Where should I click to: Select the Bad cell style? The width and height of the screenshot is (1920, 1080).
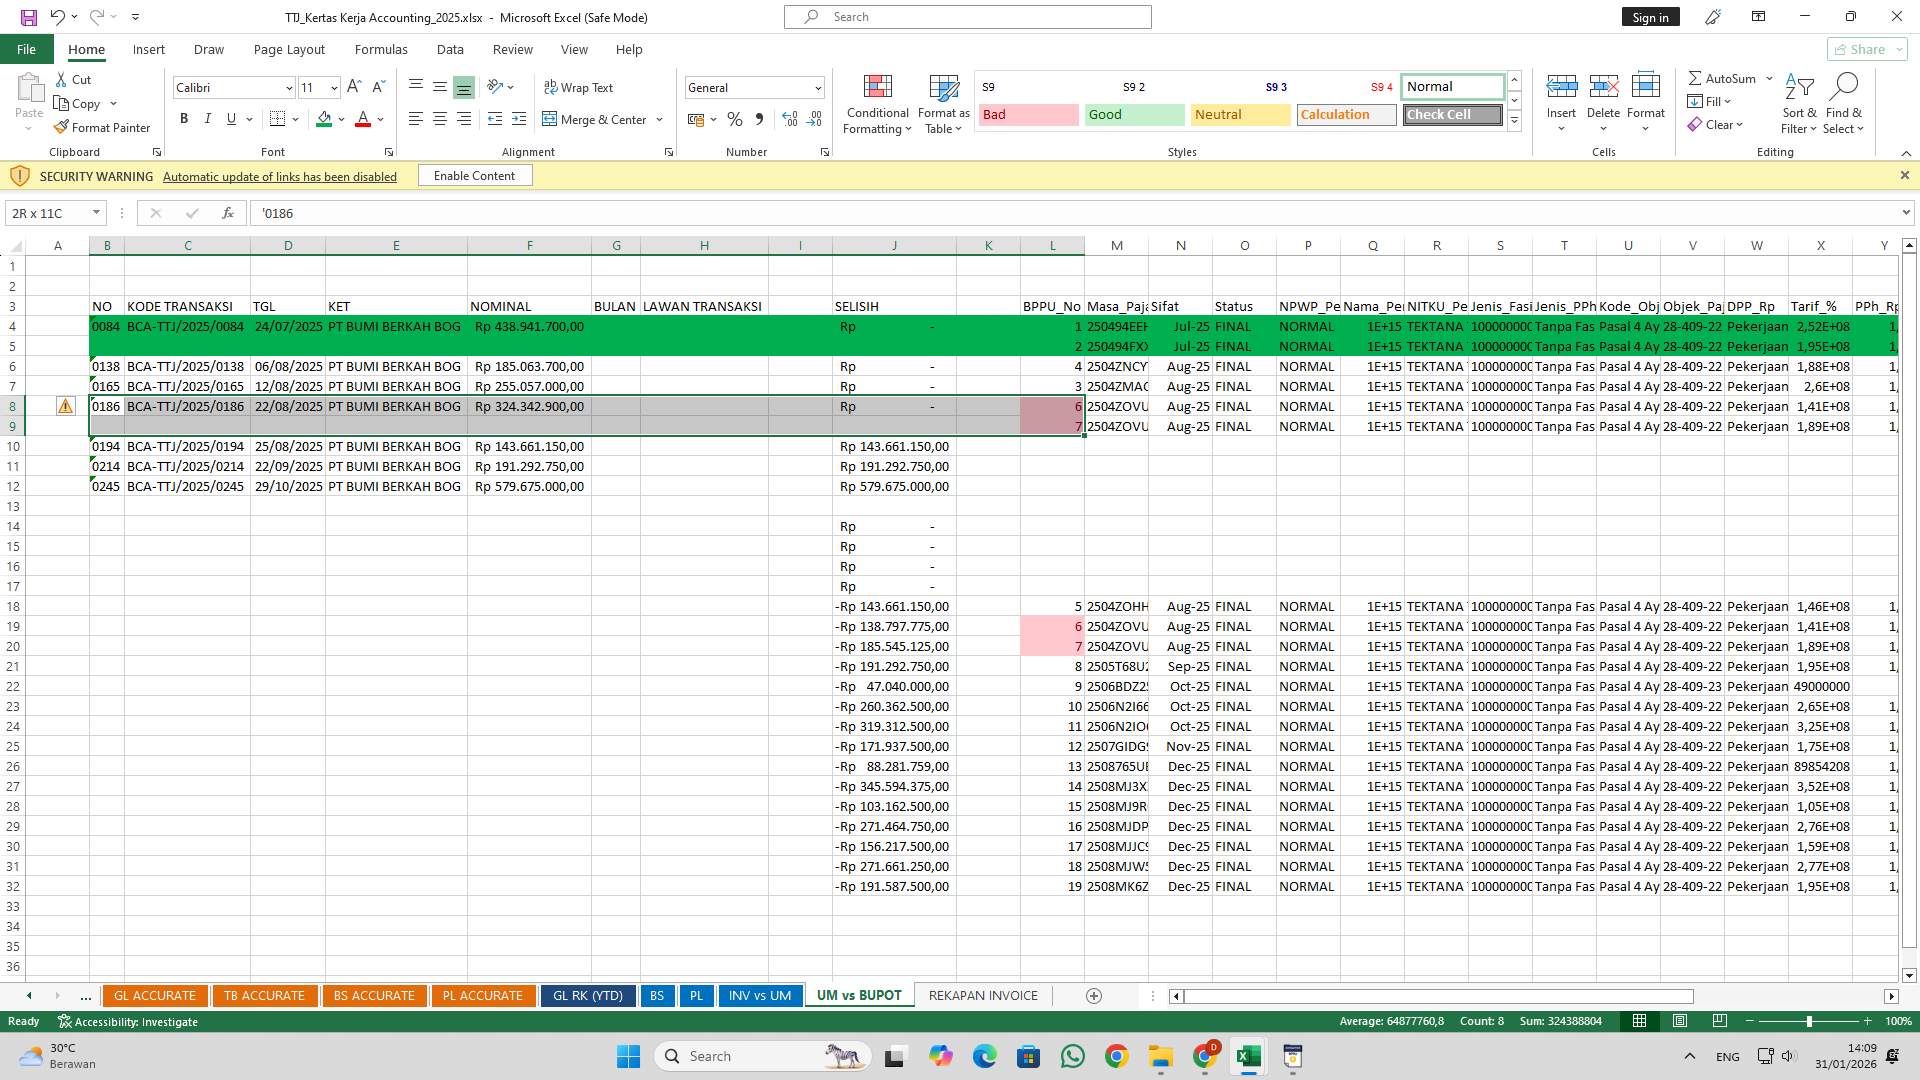[1027, 114]
